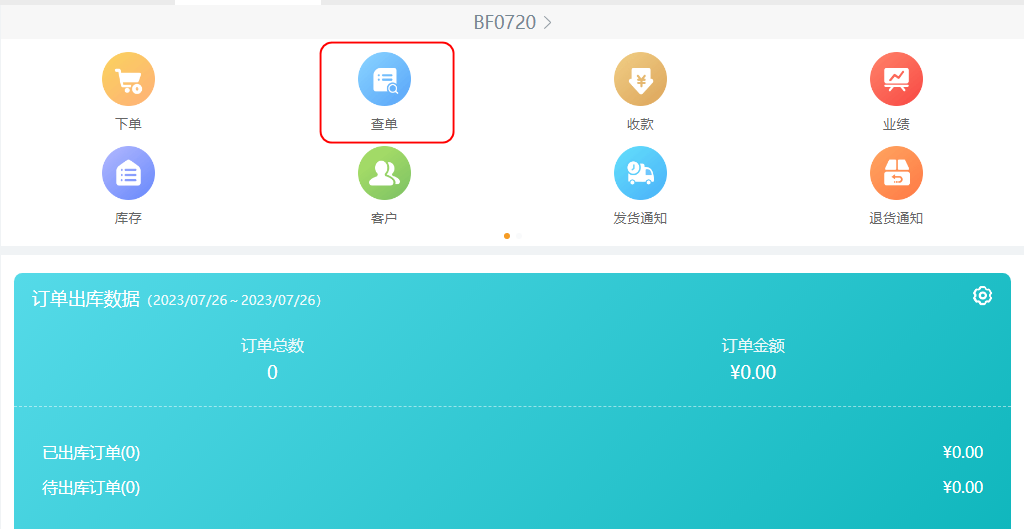Expand the chevron next to BF0720
1024x529 pixels.
pos(547,22)
